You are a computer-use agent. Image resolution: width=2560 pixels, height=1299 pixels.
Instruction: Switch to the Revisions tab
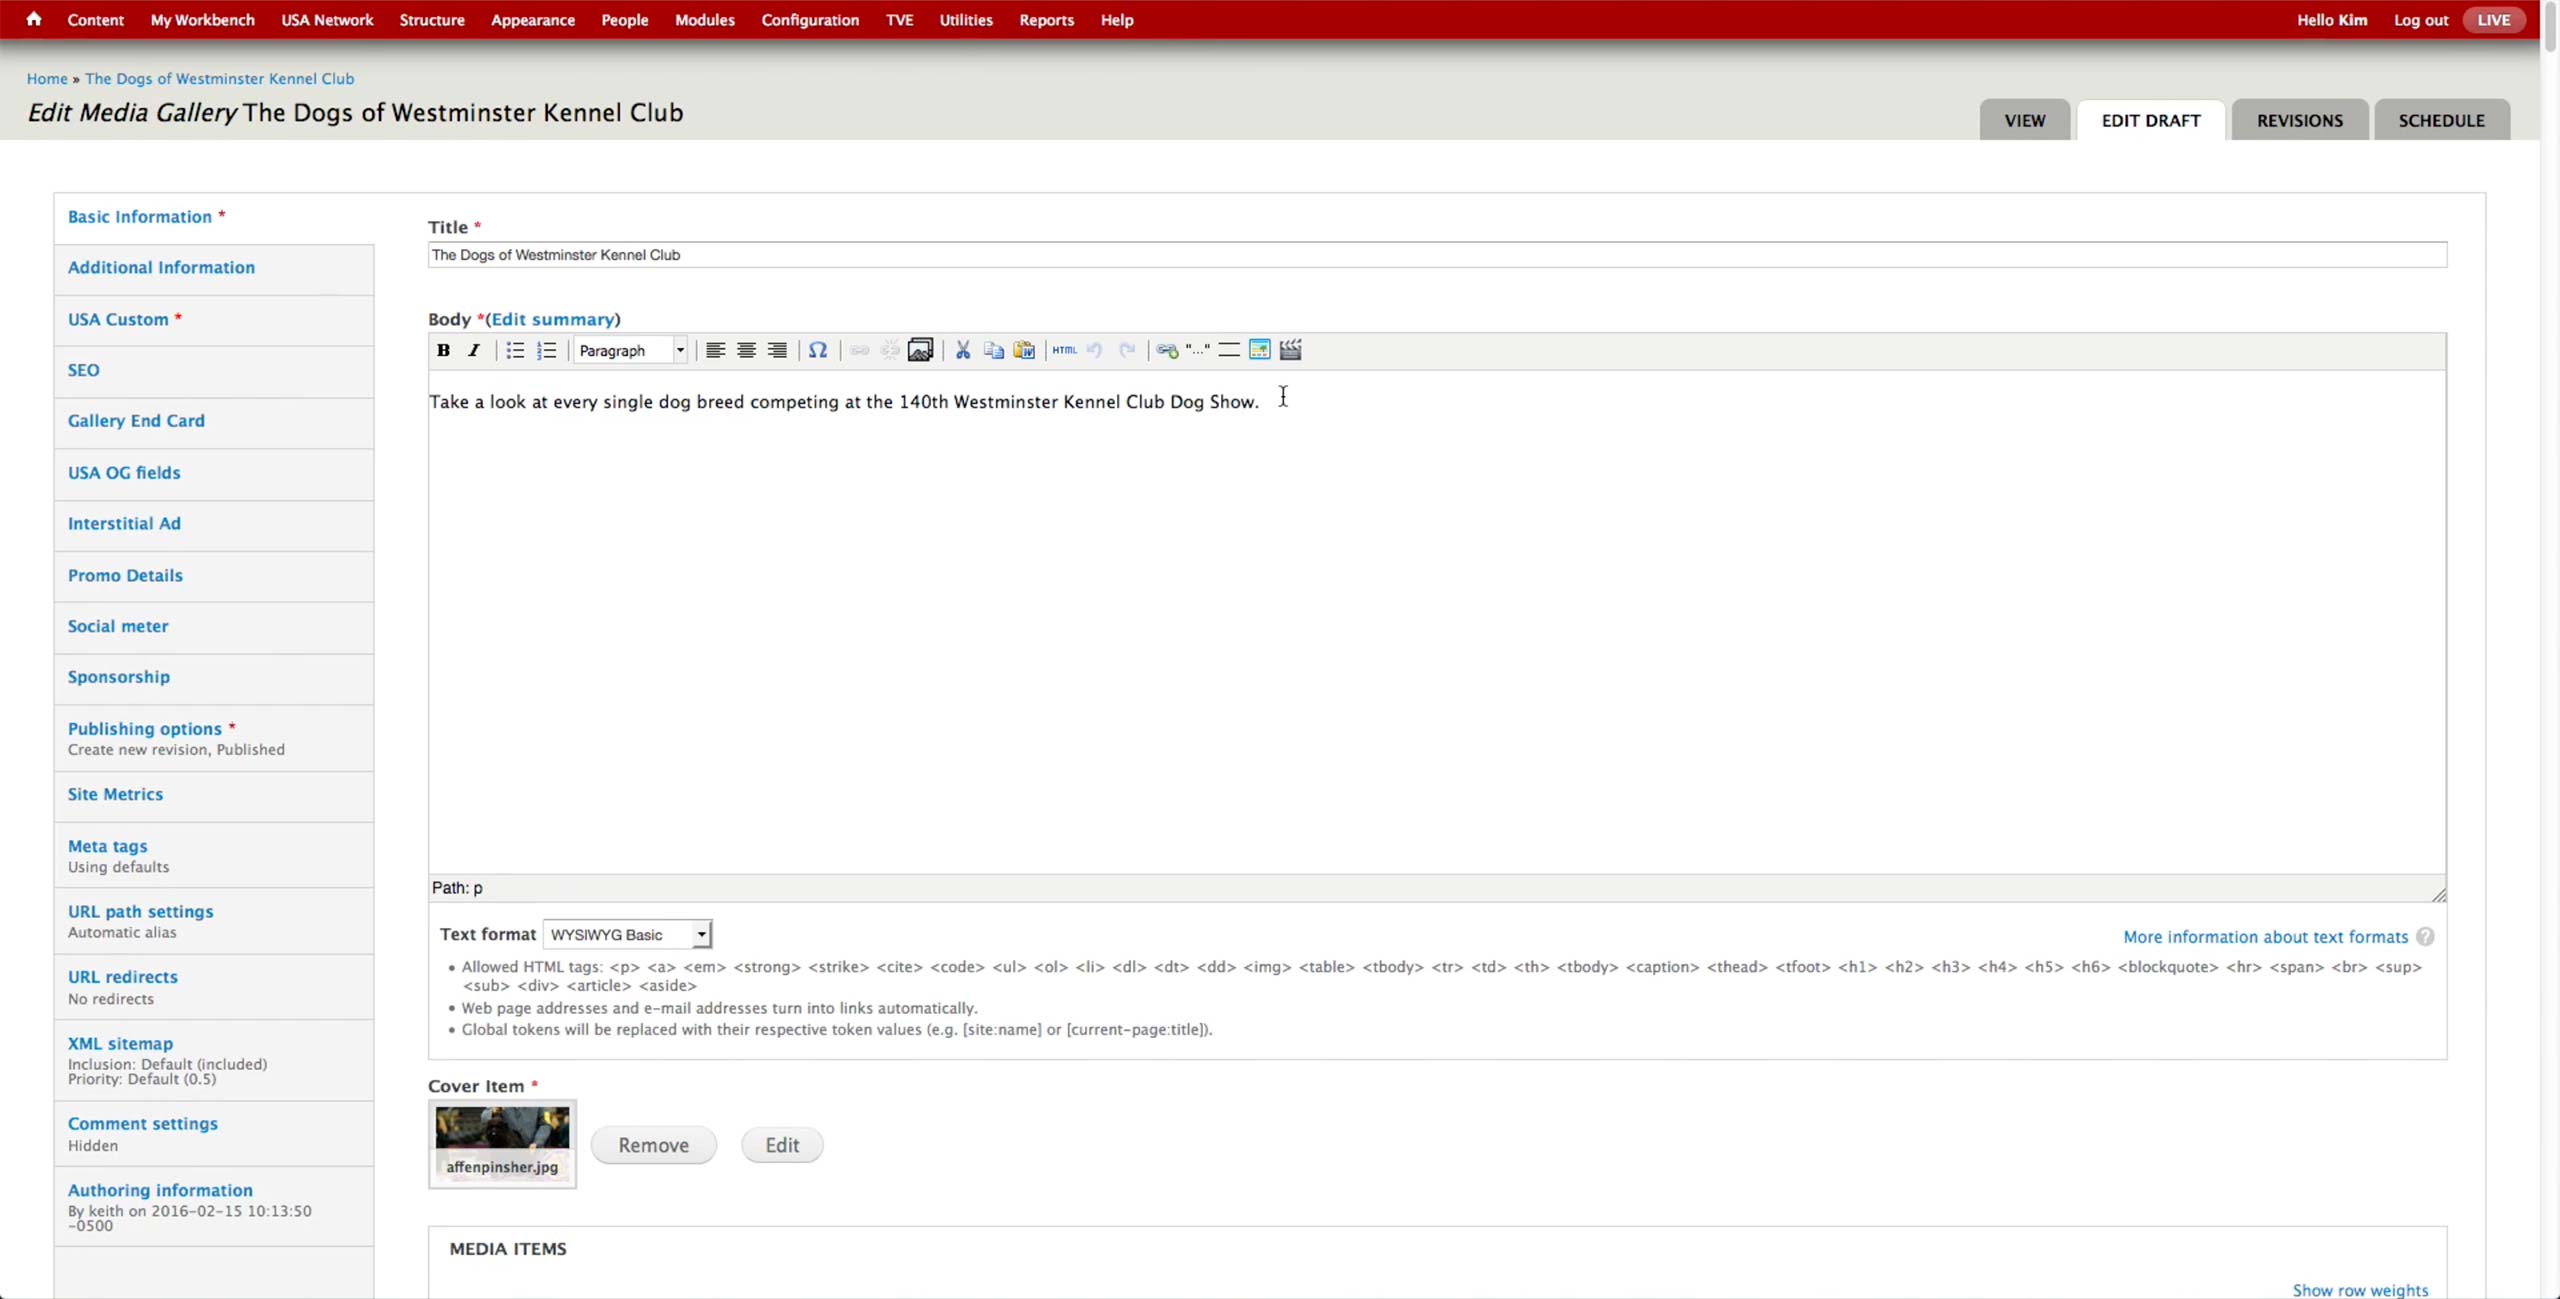2299,120
